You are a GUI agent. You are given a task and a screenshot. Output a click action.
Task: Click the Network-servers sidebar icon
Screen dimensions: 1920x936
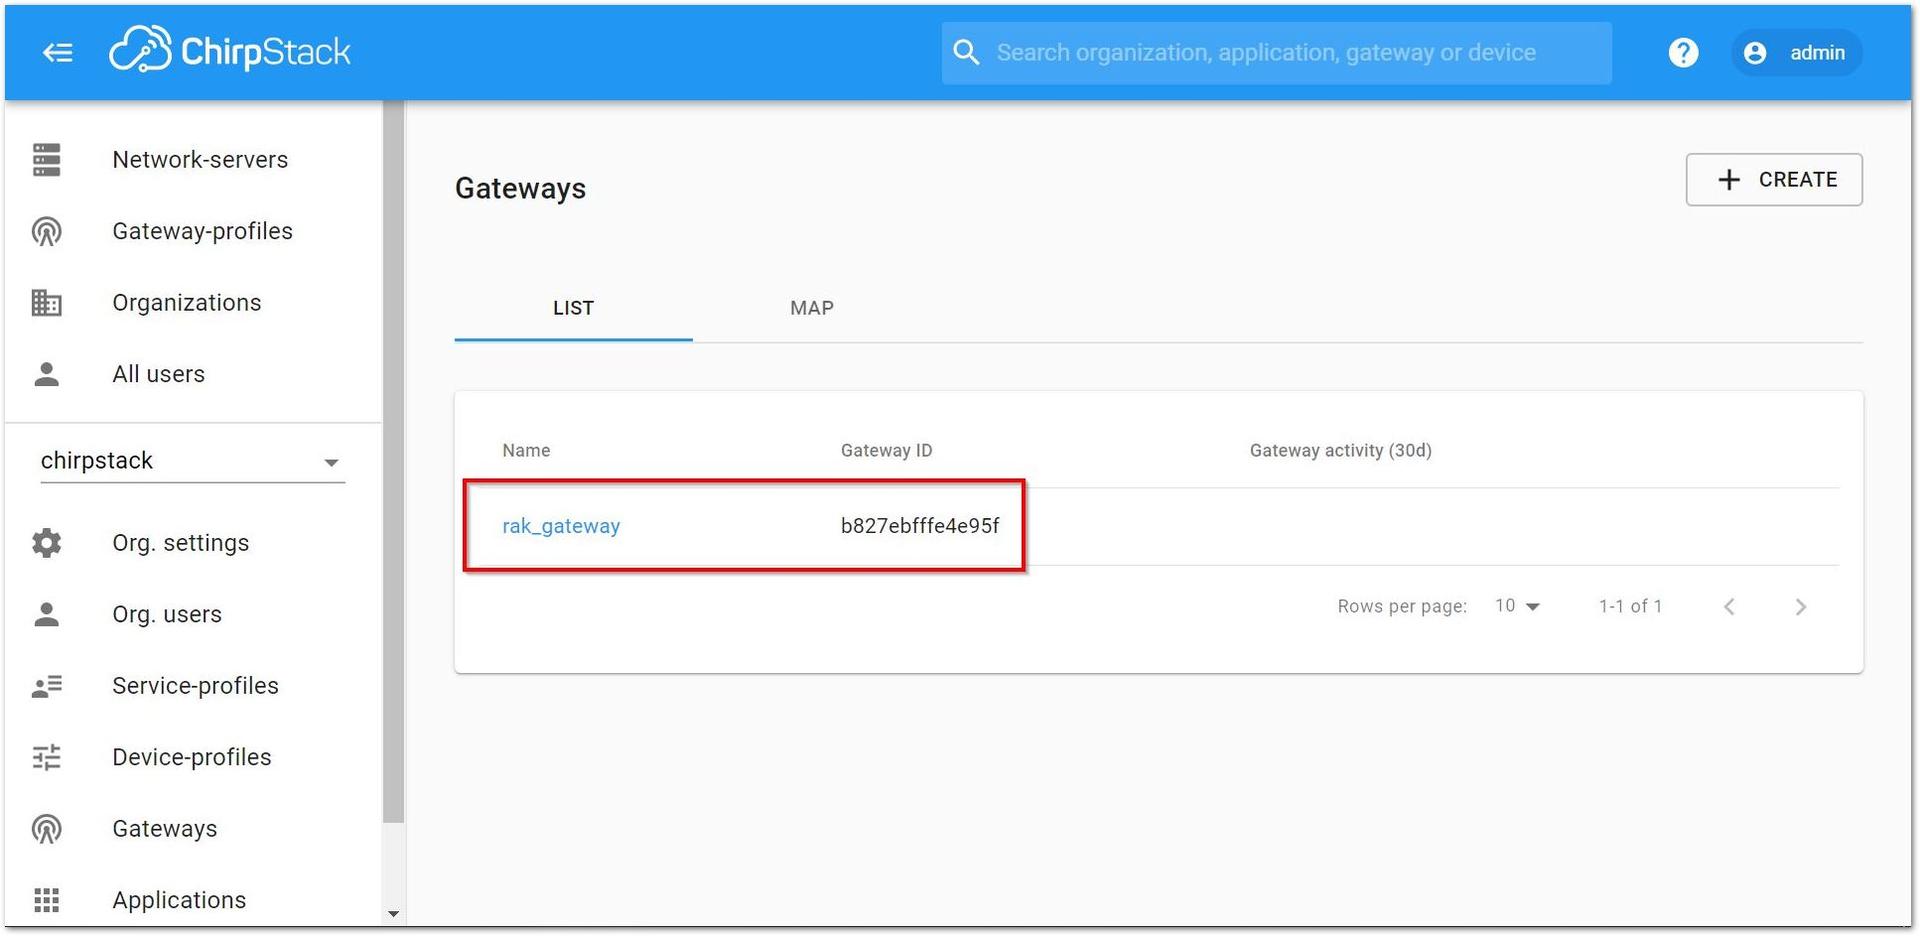47,160
